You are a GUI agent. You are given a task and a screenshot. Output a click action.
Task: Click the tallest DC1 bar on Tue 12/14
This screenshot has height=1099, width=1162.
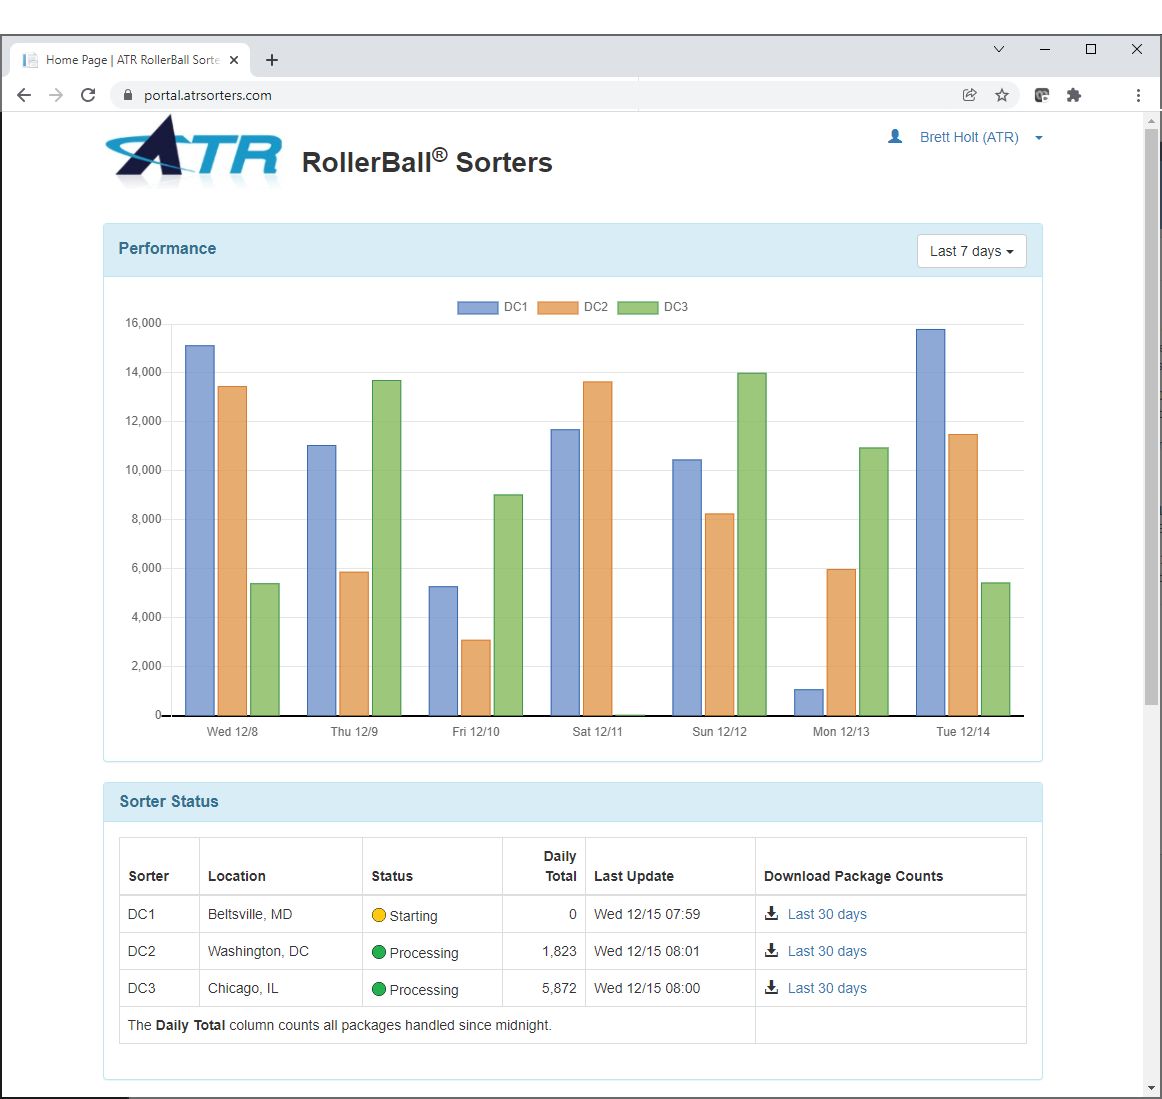(x=930, y=520)
